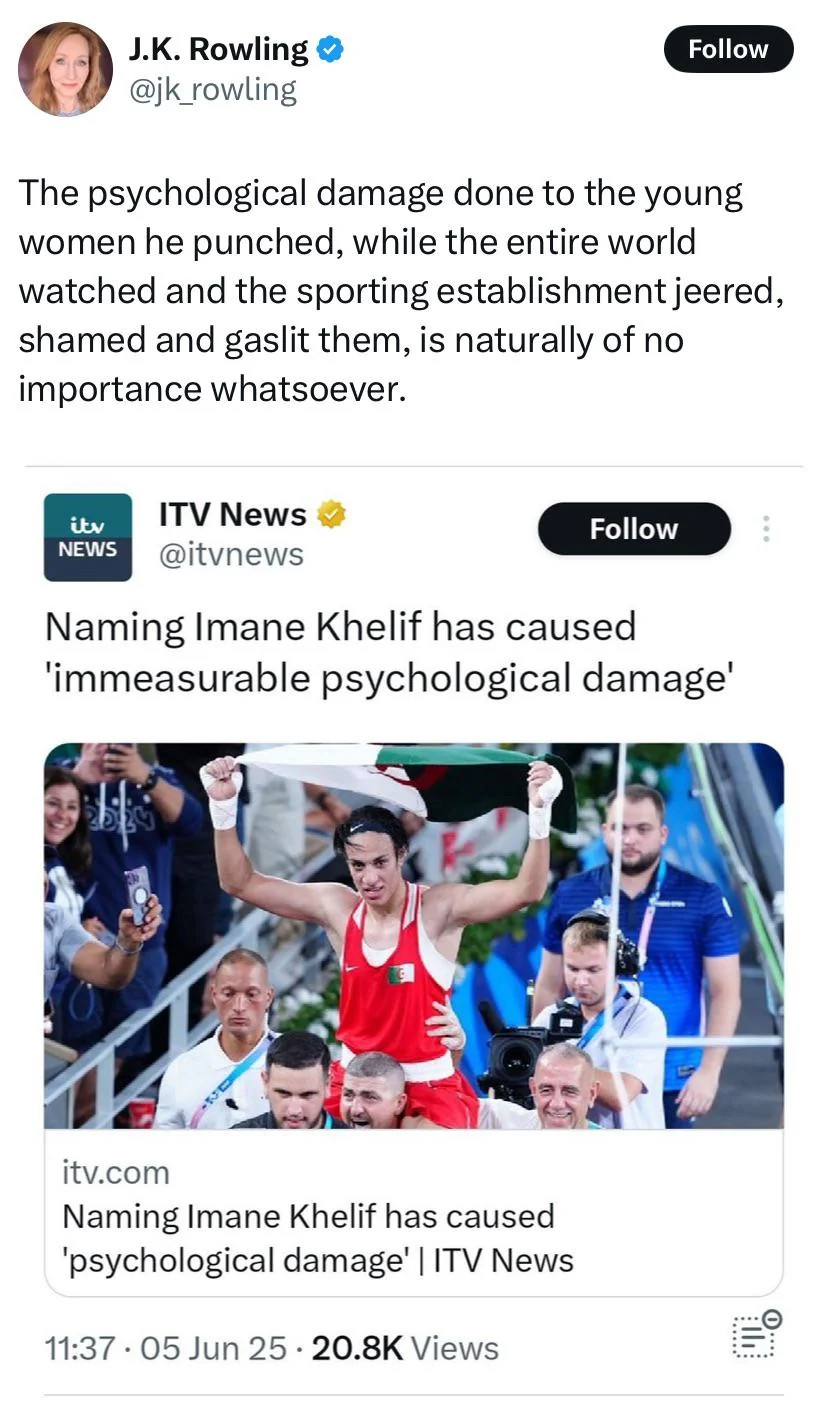The height and width of the screenshot is (1413, 828).
Task: Follow the ITV News account
Action: 634,529
